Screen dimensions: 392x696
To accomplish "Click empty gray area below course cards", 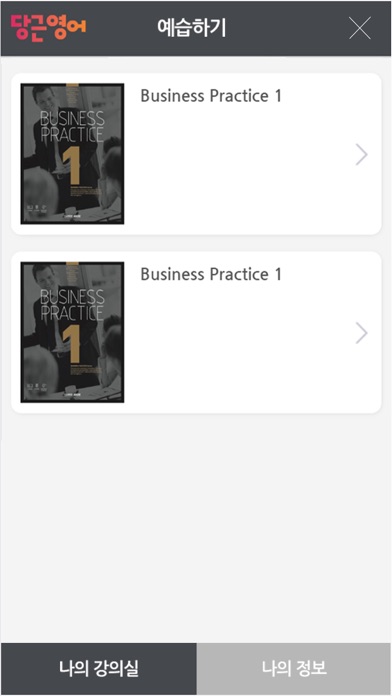I will click(196, 528).
